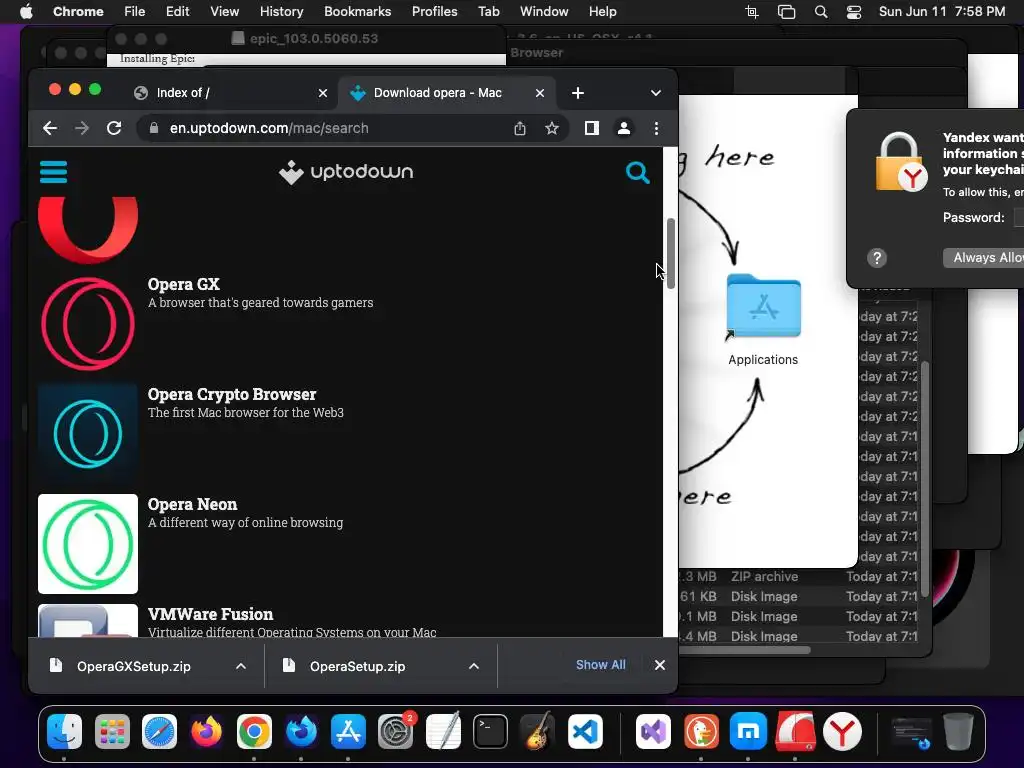The width and height of the screenshot is (1024, 768).
Task: Click the Uptodown logo
Action: pos(346,172)
